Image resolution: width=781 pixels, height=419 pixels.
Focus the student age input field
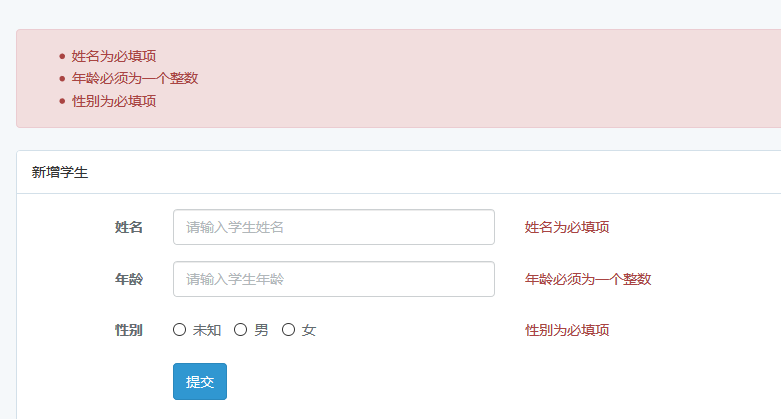coord(333,279)
